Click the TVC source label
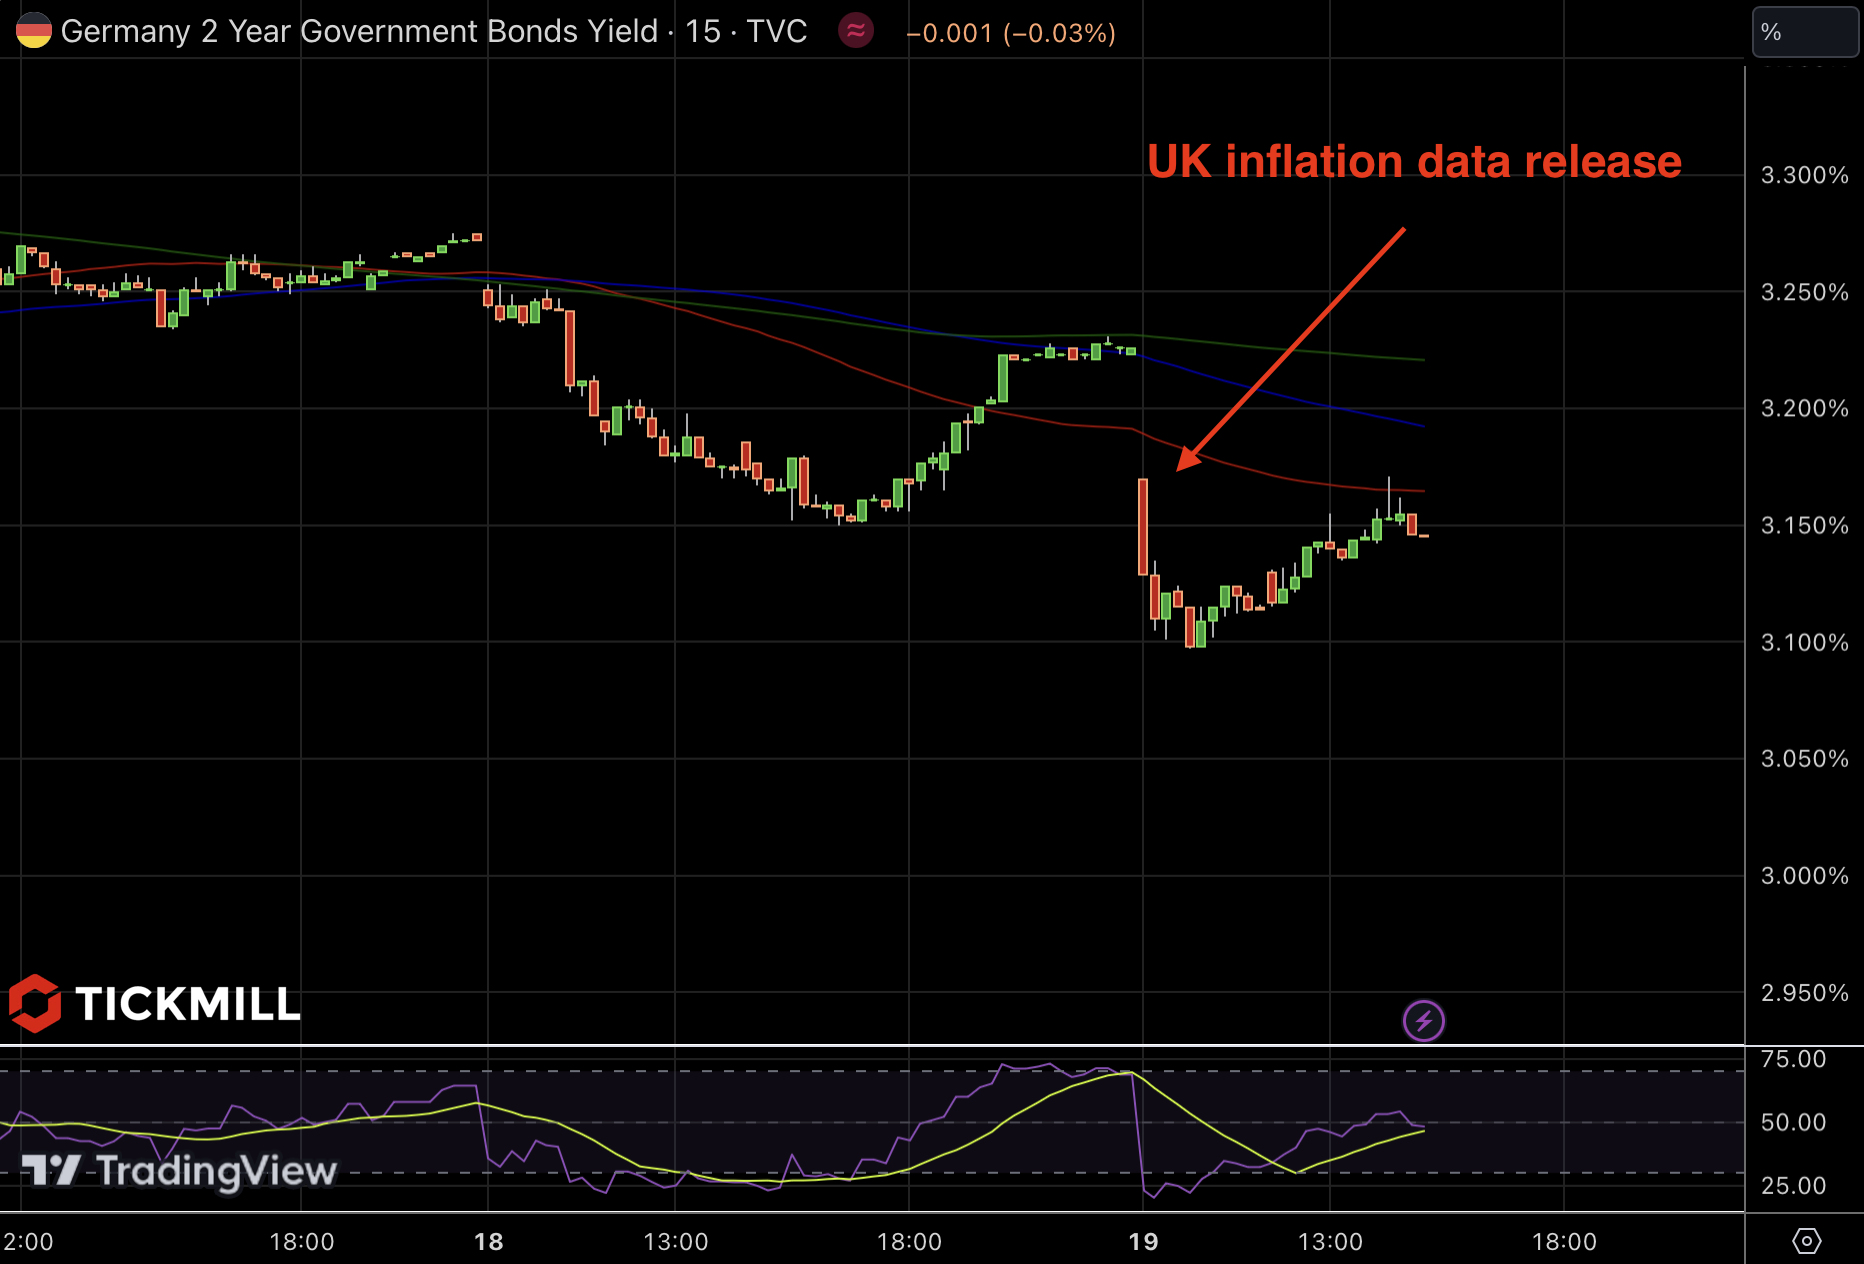1864x1264 pixels. pyautogui.click(x=776, y=32)
